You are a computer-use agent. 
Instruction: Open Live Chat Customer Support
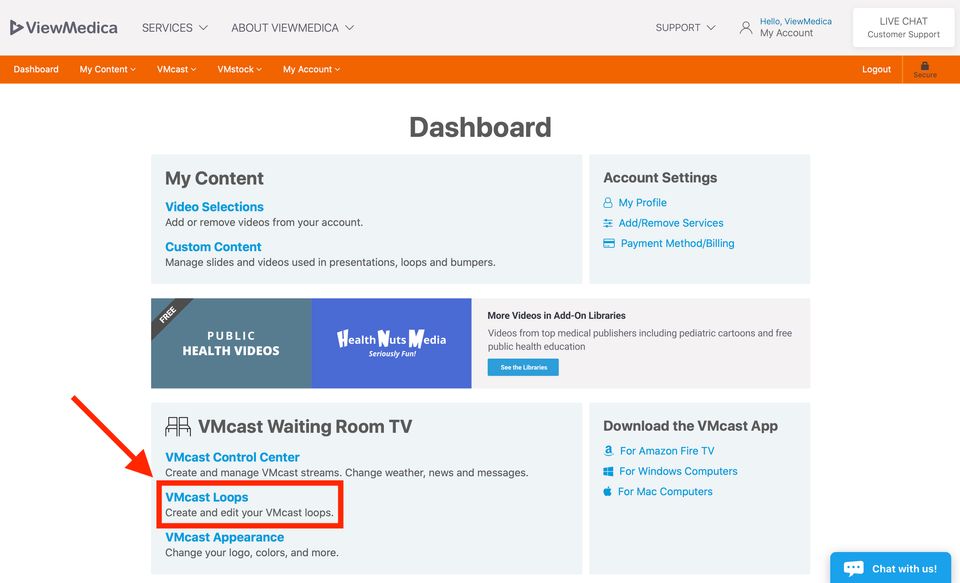tap(903, 28)
